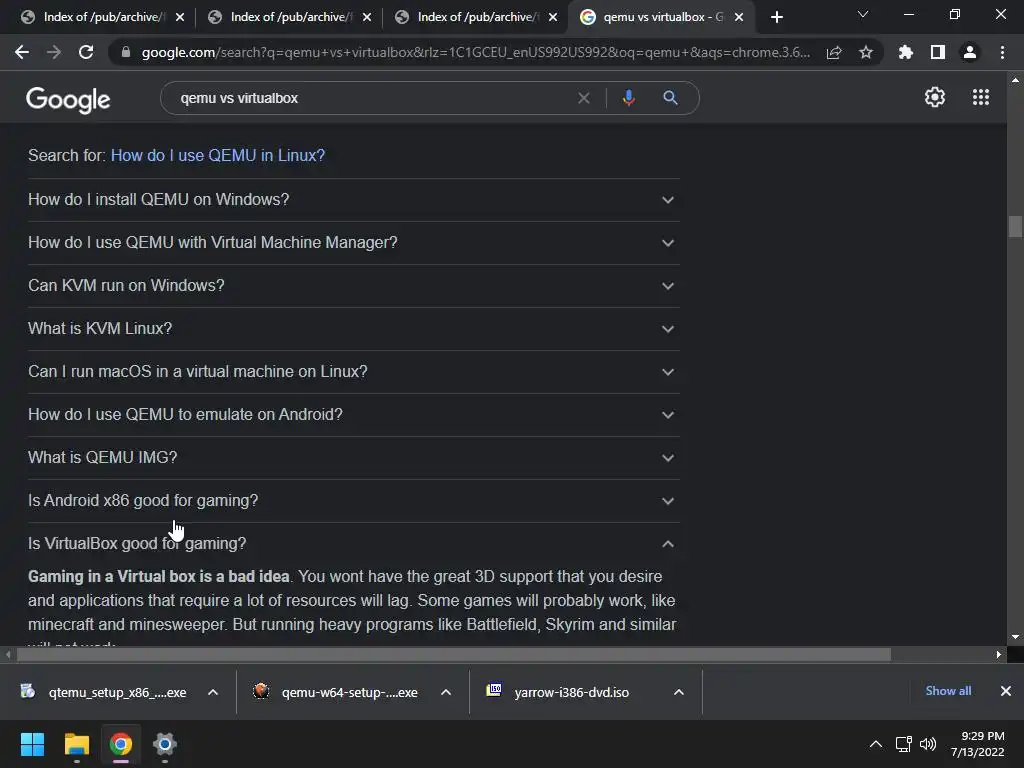Image resolution: width=1024 pixels, height=768 pixels.
Task: Open volume control tray icon
Action: pos(928,744)
